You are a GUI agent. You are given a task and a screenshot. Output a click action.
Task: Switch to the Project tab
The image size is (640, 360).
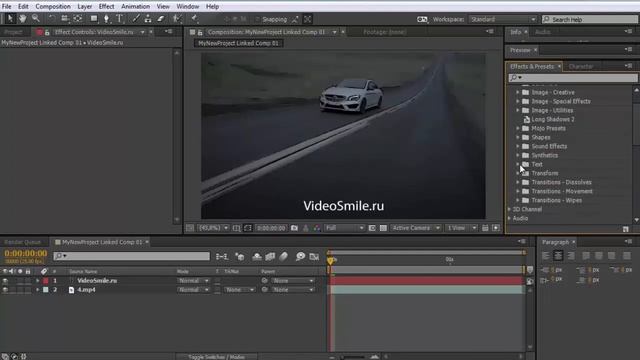coord(13,32)
